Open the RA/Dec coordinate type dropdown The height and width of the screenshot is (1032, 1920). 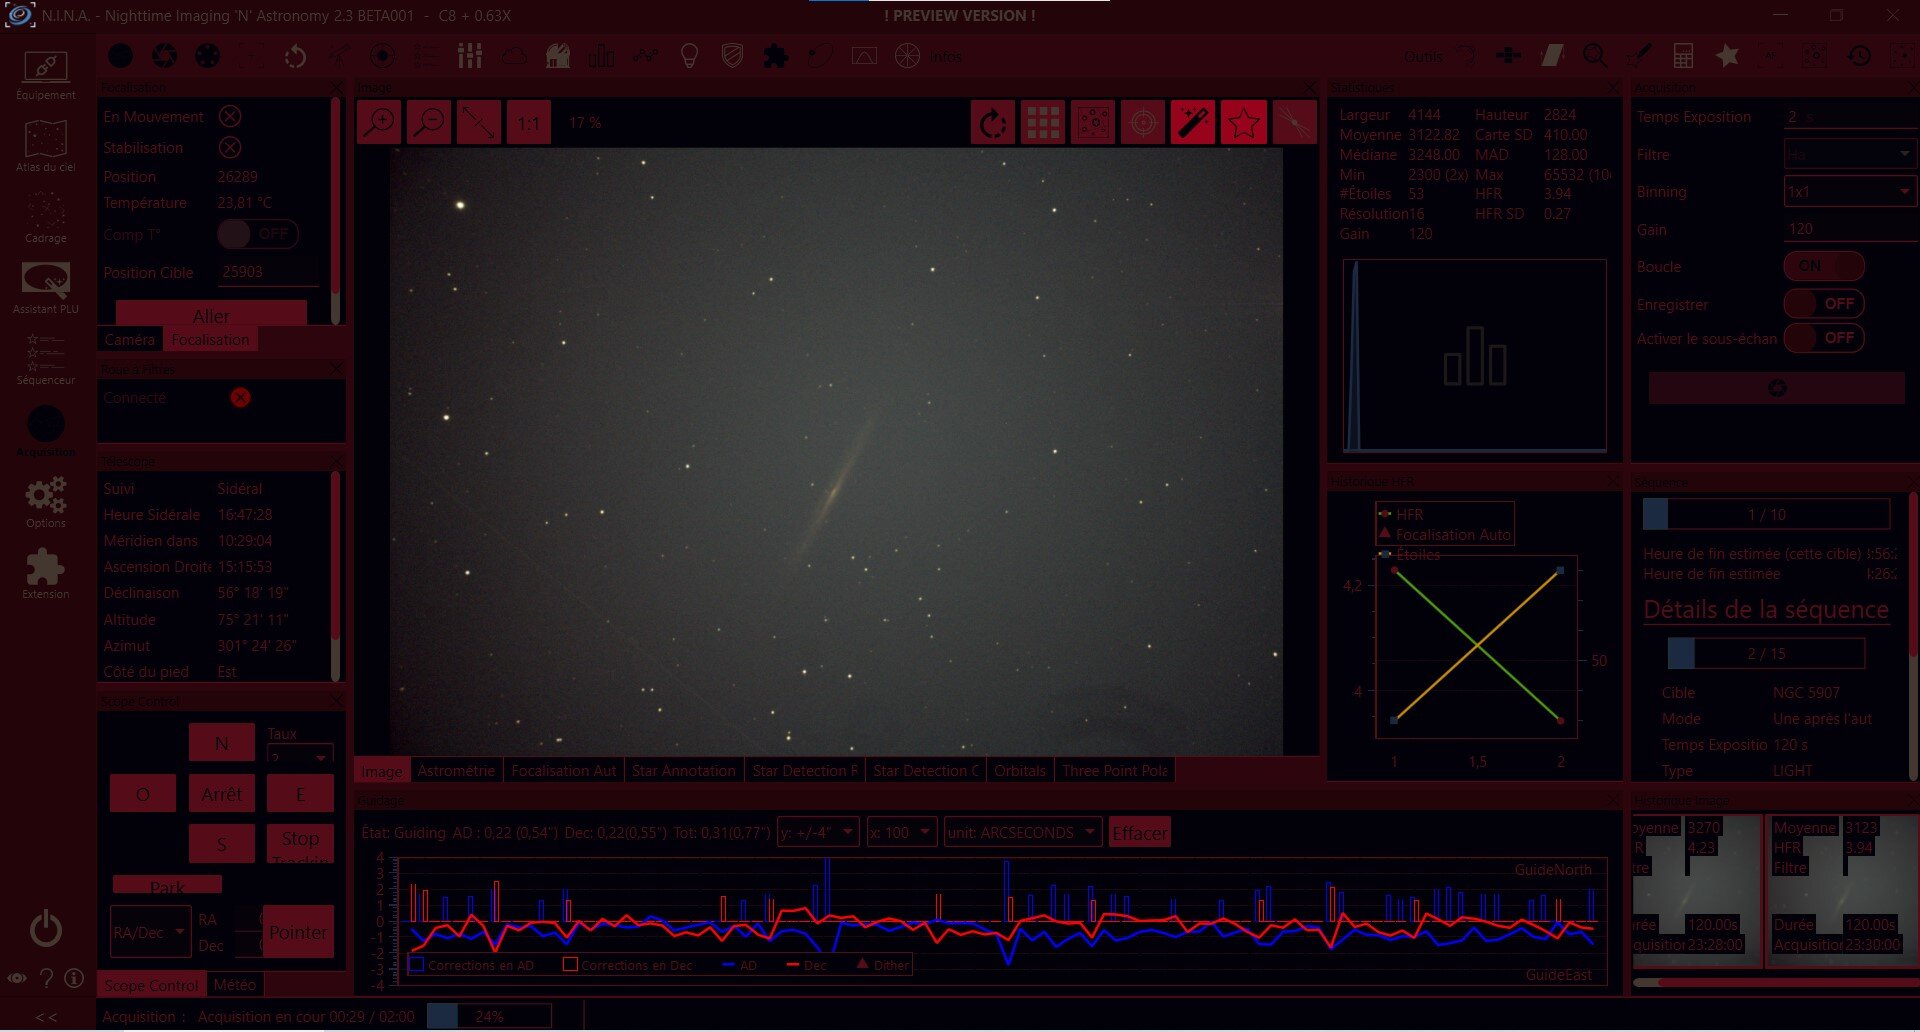(150, 932)
